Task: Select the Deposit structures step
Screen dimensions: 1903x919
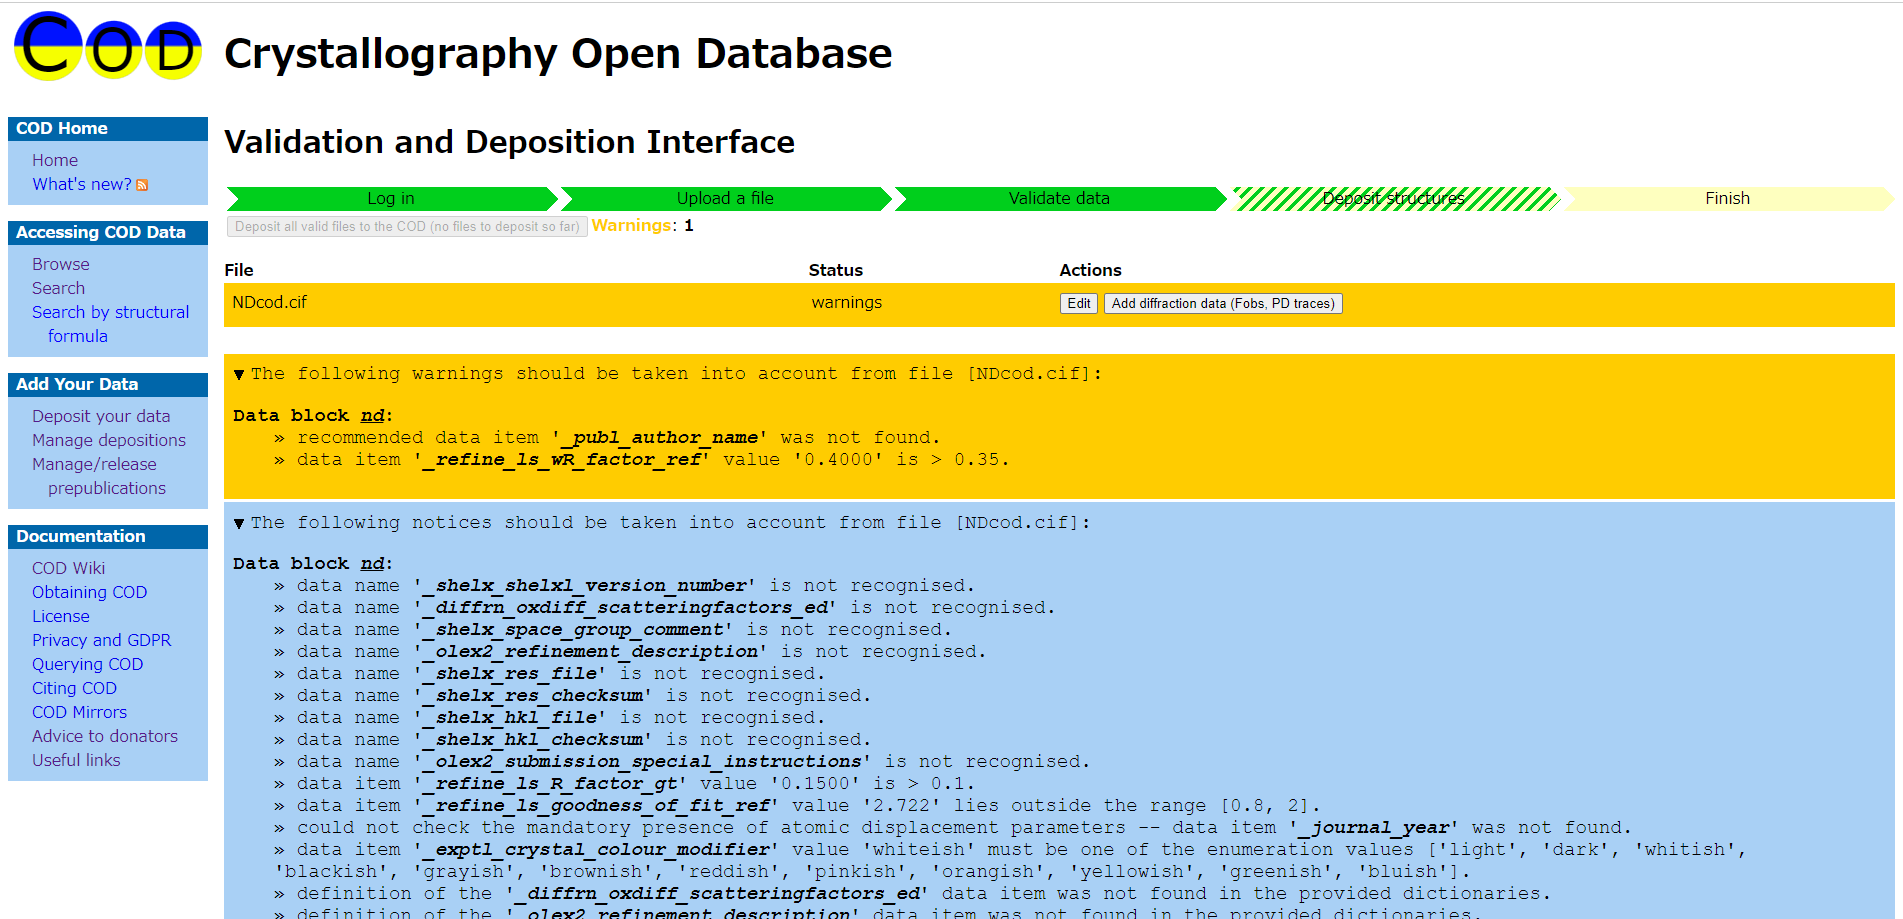Action: click(1393, 199)
